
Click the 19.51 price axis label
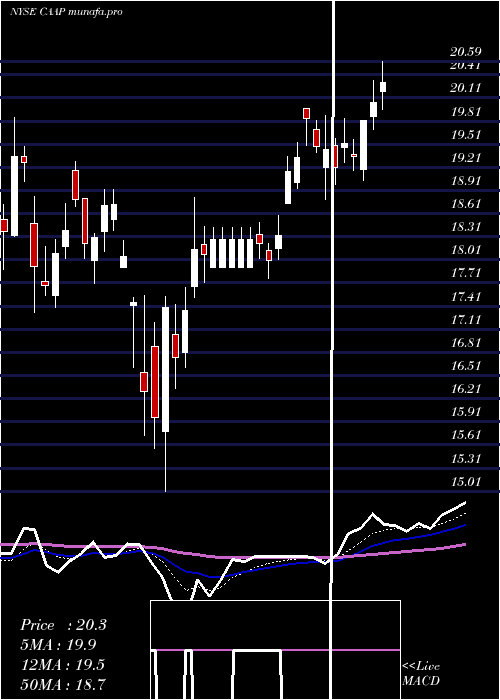click(466, 135)
